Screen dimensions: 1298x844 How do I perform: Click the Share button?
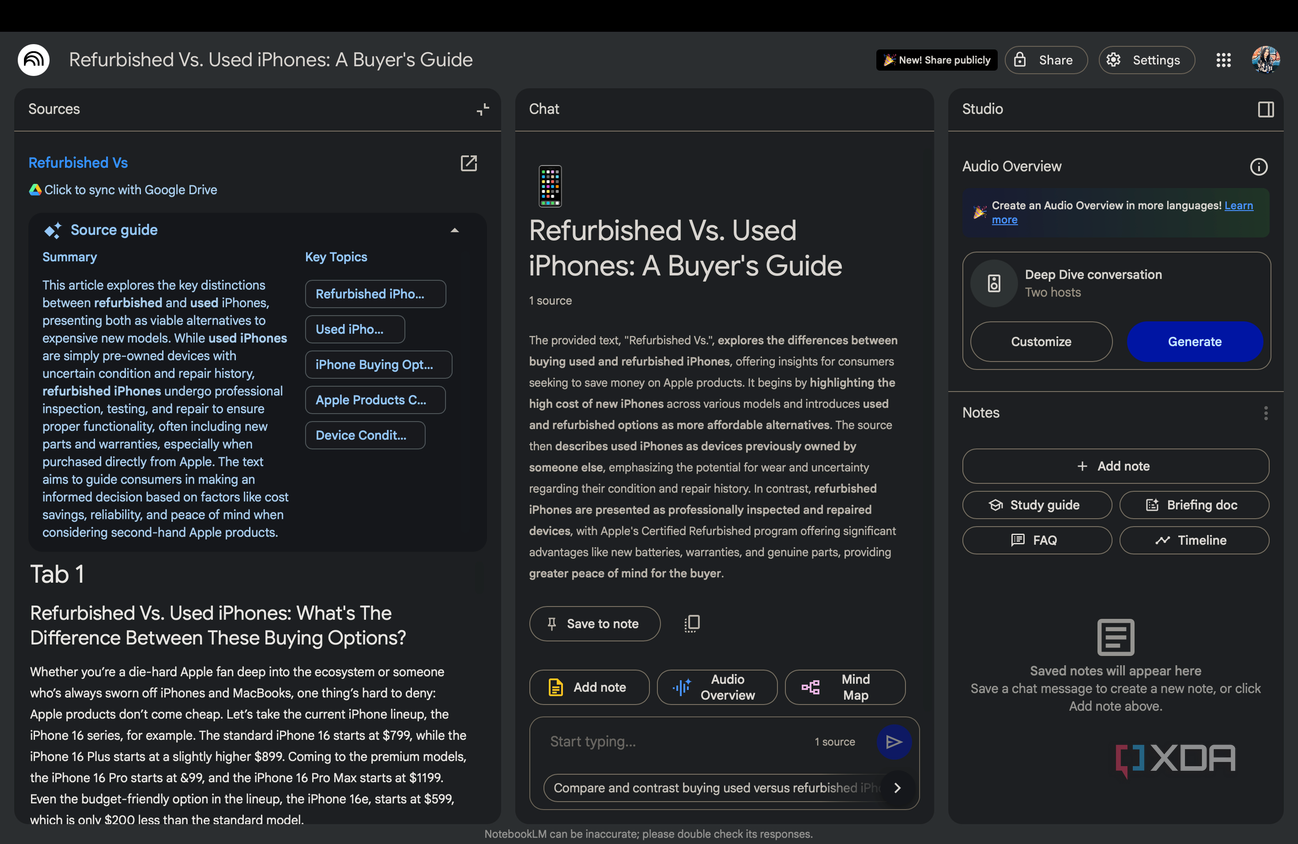click(1046, 60)
